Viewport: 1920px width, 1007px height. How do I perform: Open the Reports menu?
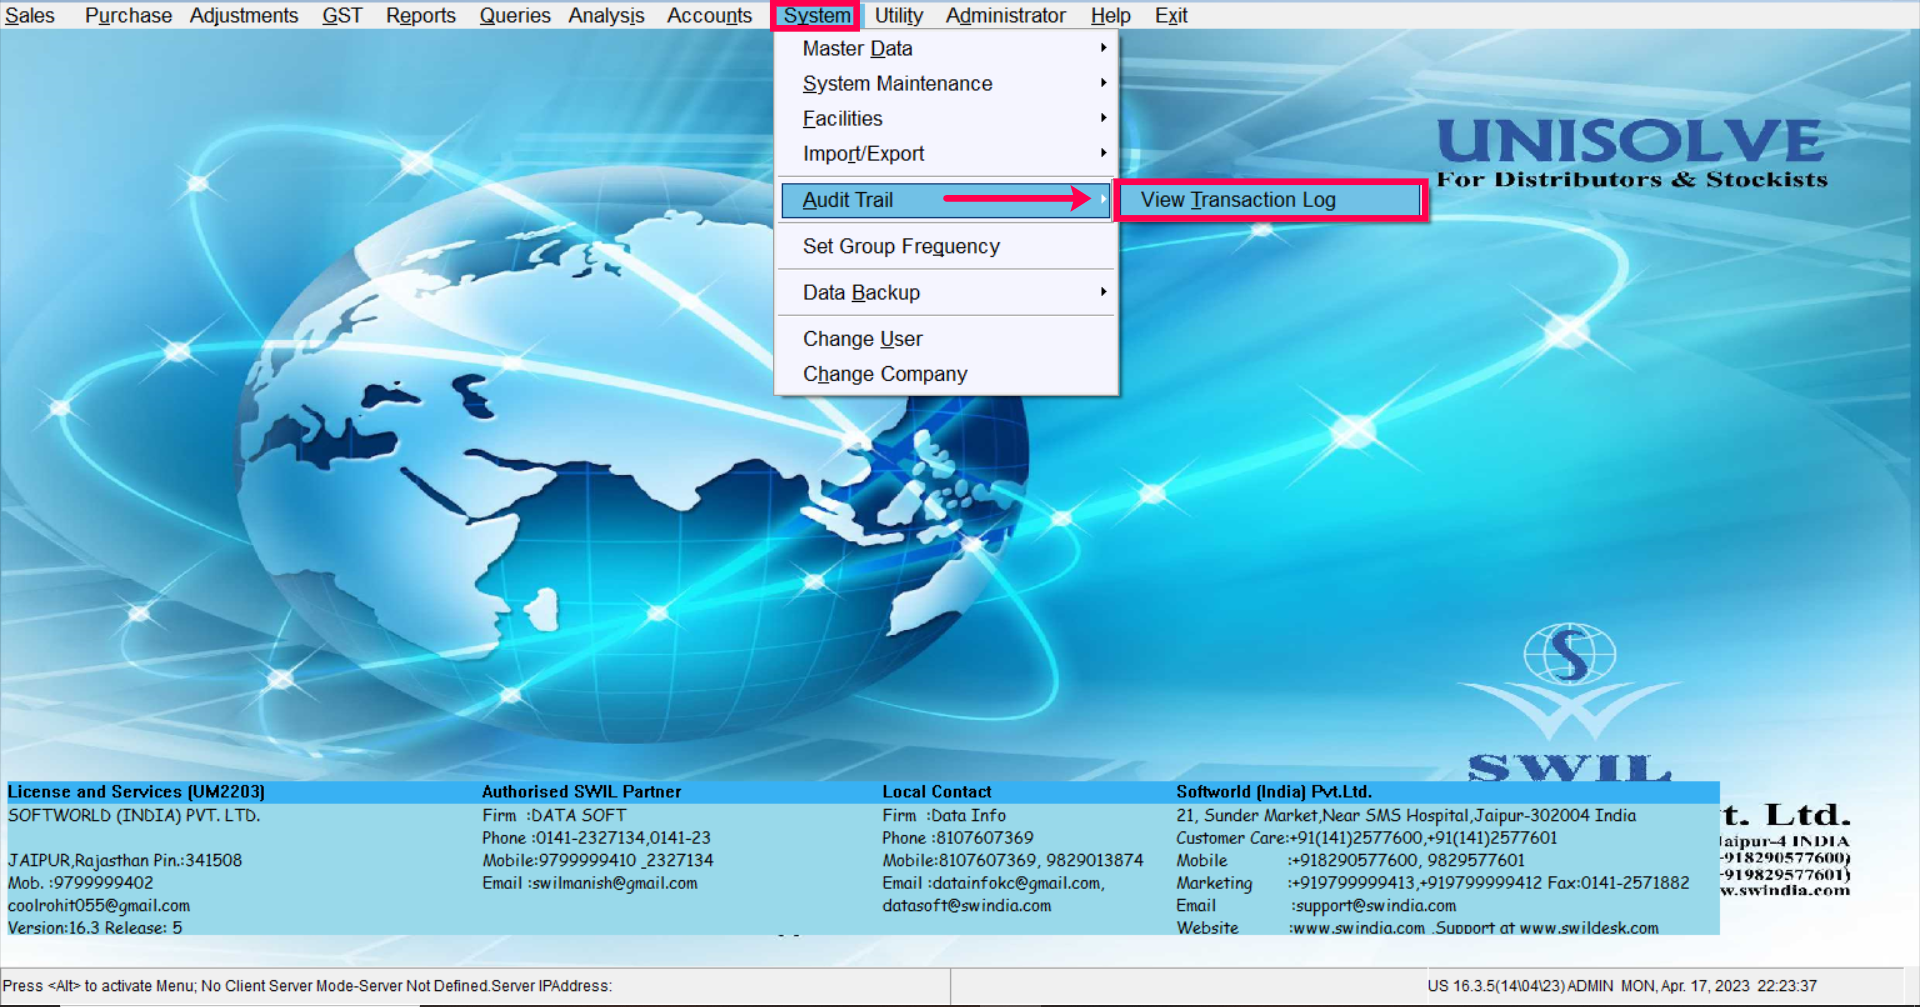click(x=421, y=15)
